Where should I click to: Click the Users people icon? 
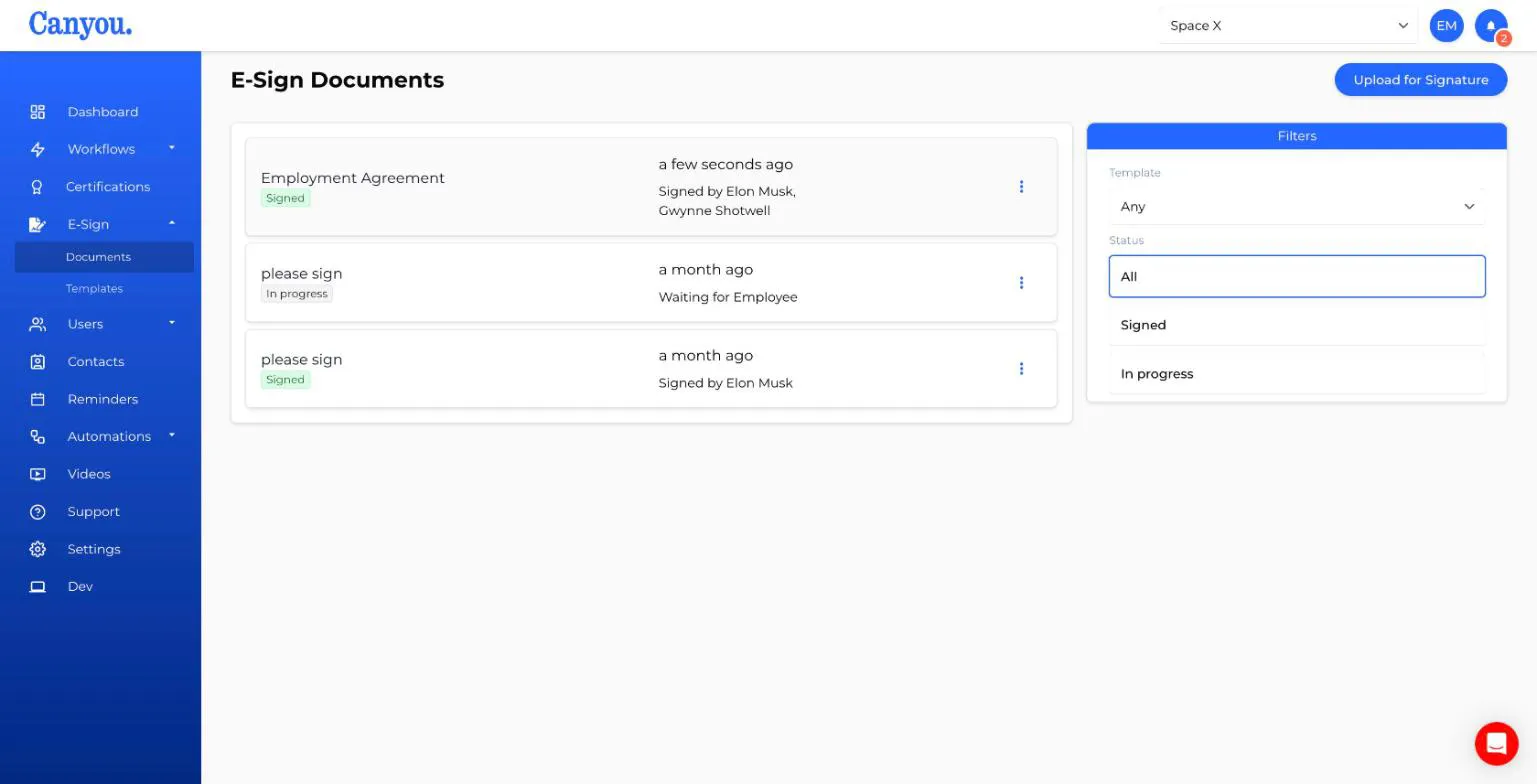38,324
